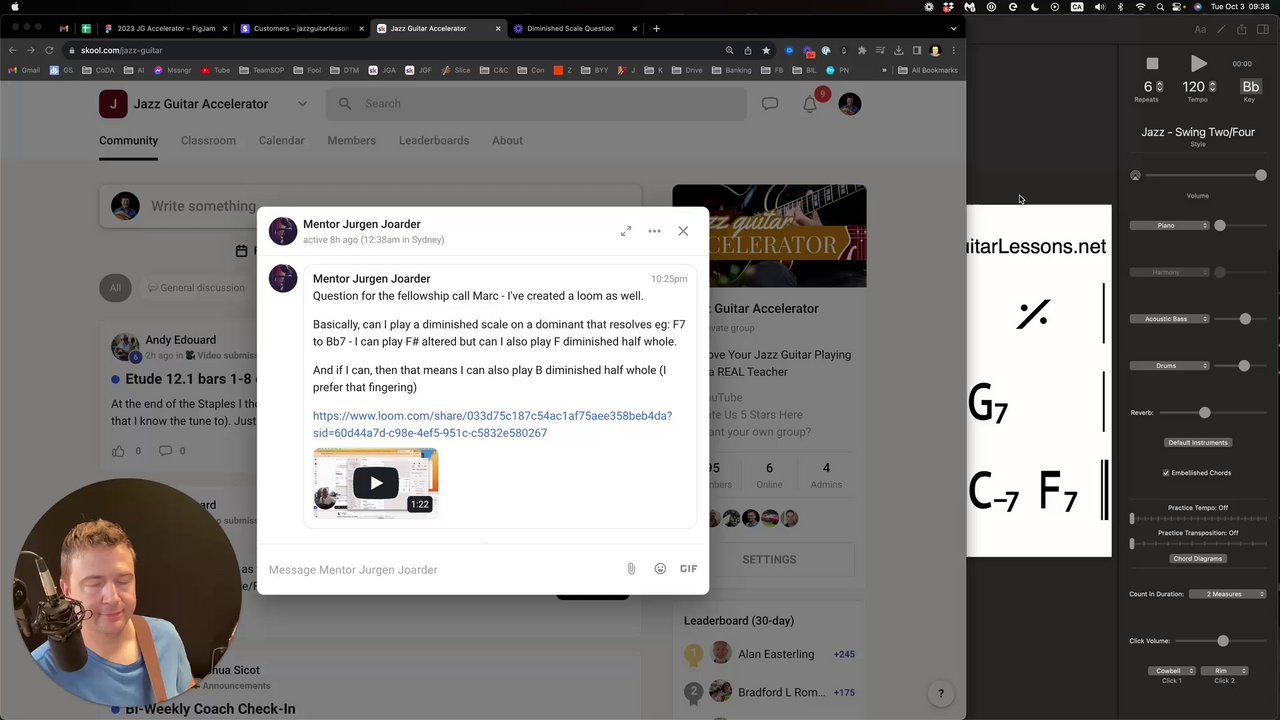Open the Bb key selector
This screenshot has width=1280, height=720.
pyautogui.click(x=1250, y=87)
